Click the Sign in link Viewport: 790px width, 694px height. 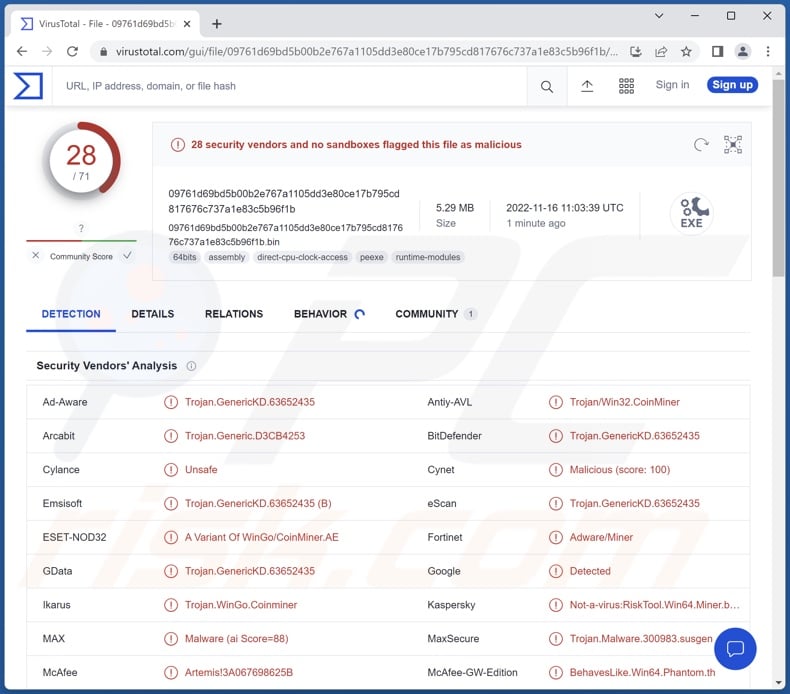point(672,85)
